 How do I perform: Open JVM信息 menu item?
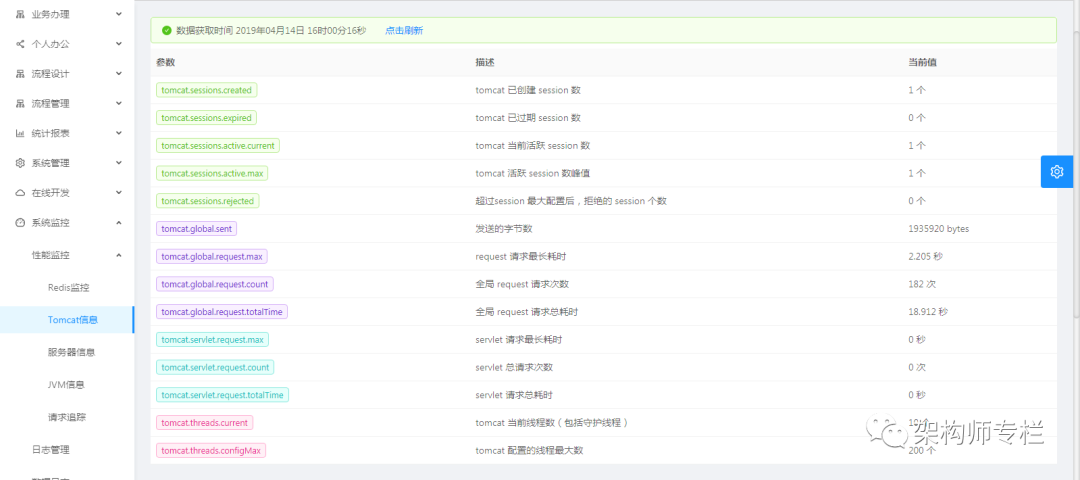coord(68,384)
